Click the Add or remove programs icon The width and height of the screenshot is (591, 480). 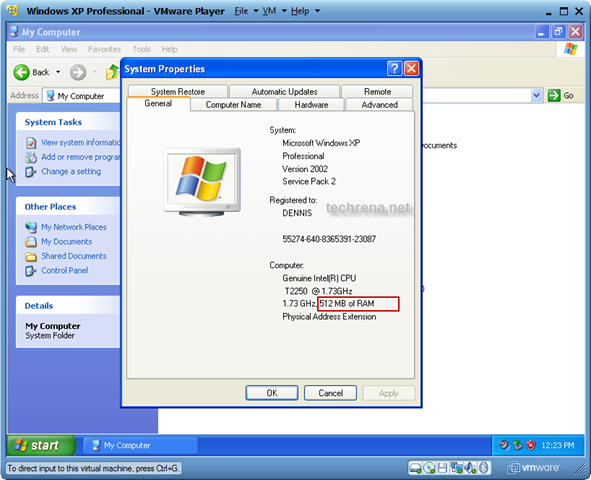(31, 157)
